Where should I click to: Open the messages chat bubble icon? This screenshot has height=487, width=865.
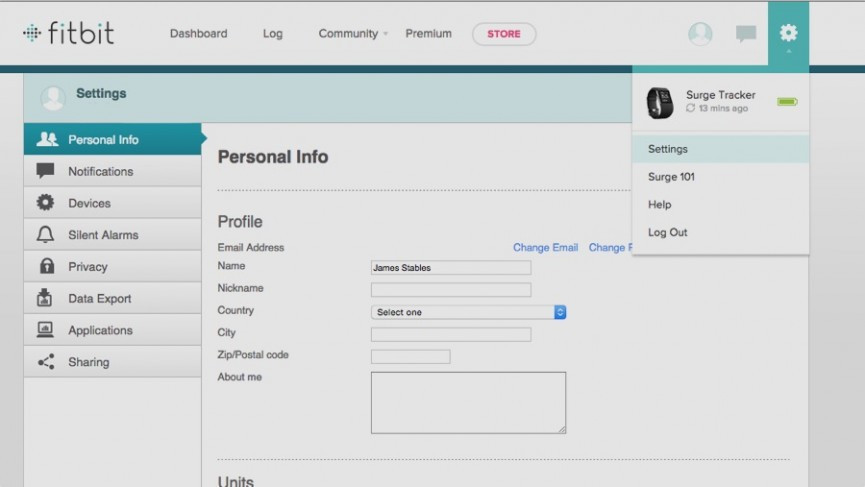point(746,34)
